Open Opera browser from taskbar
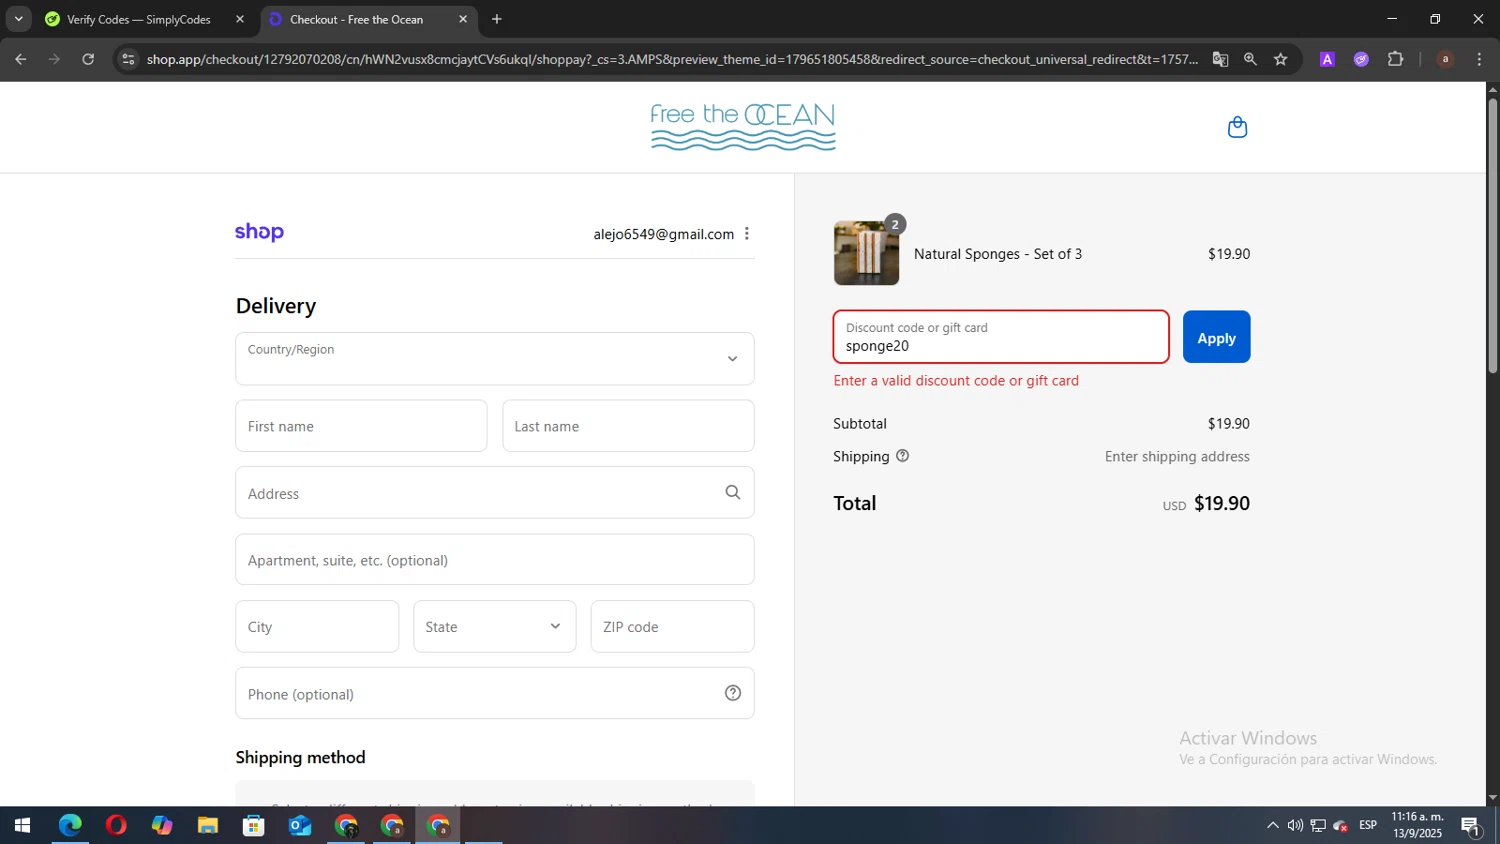The width and height of the screenshot is (1500, 844). [x=116, y=826]
